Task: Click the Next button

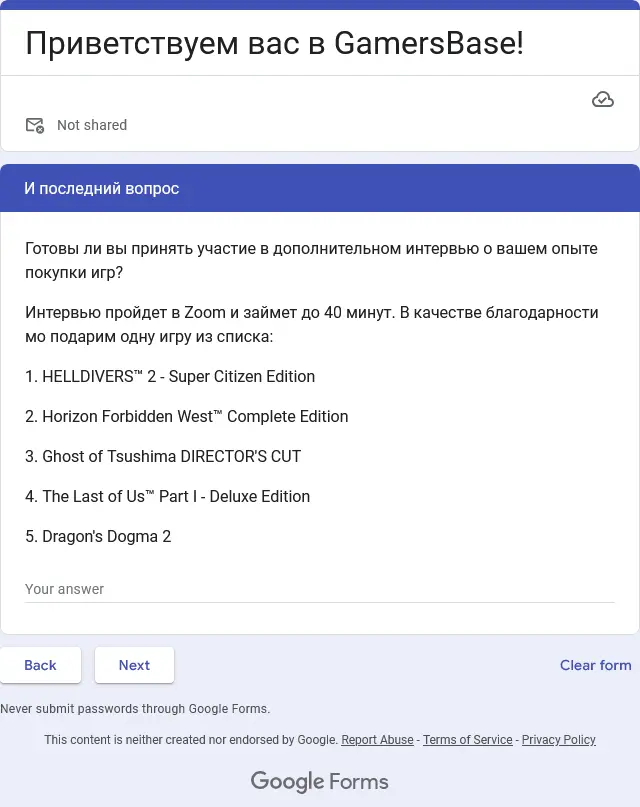Action: [x=134, y=665]
